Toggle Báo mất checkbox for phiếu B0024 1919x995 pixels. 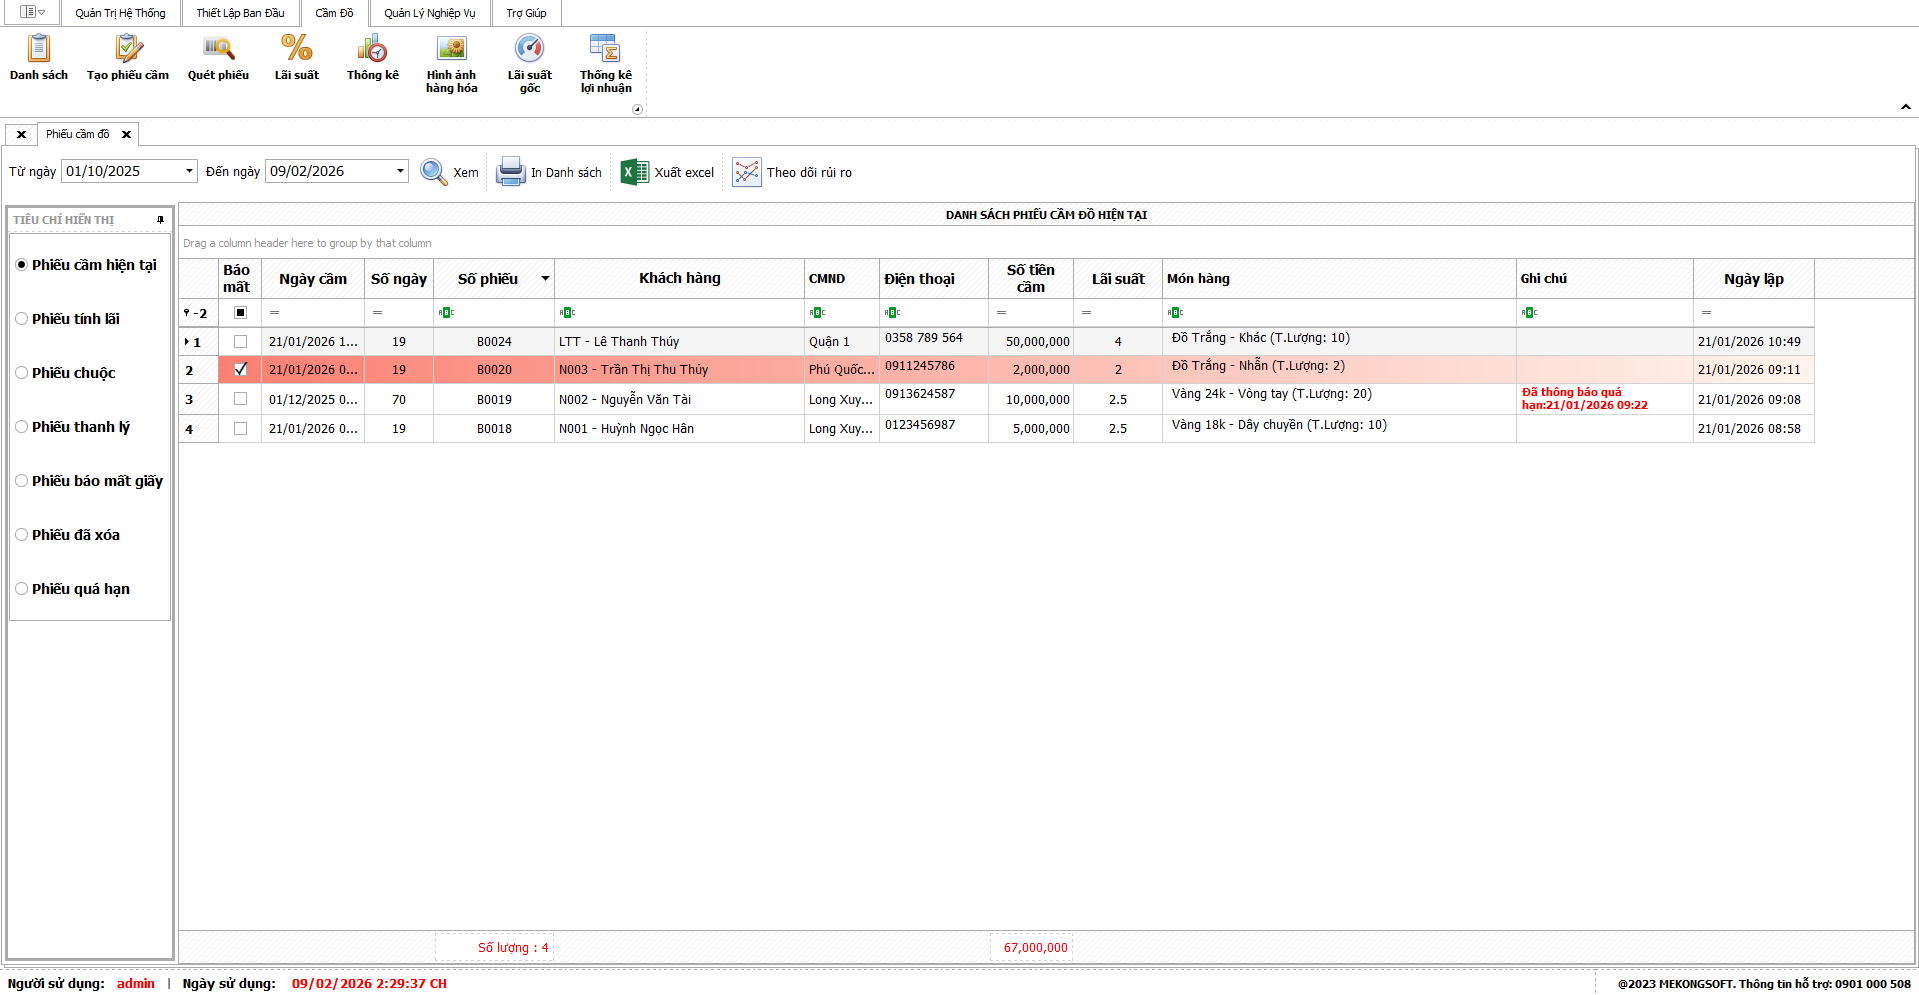pos(240,342)
